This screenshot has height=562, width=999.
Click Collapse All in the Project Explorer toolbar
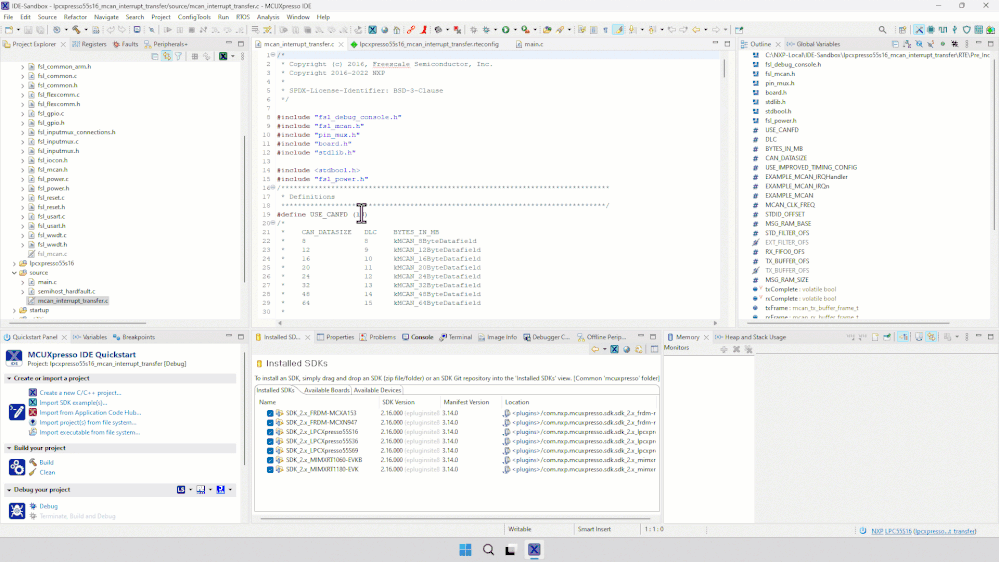point(155,57)
